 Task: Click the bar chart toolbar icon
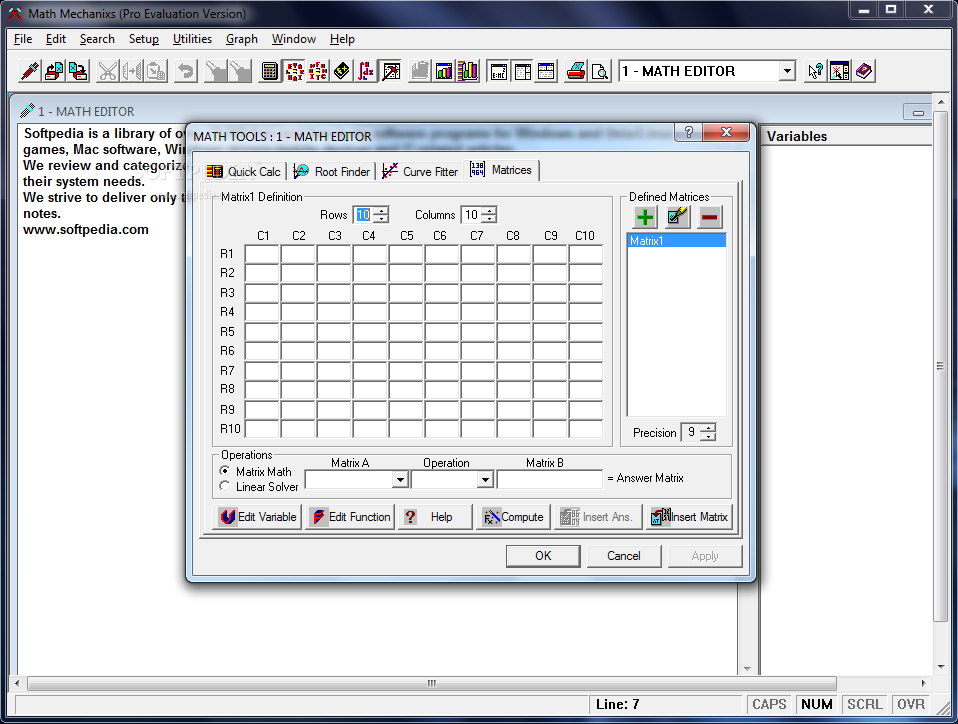[444, 71]
